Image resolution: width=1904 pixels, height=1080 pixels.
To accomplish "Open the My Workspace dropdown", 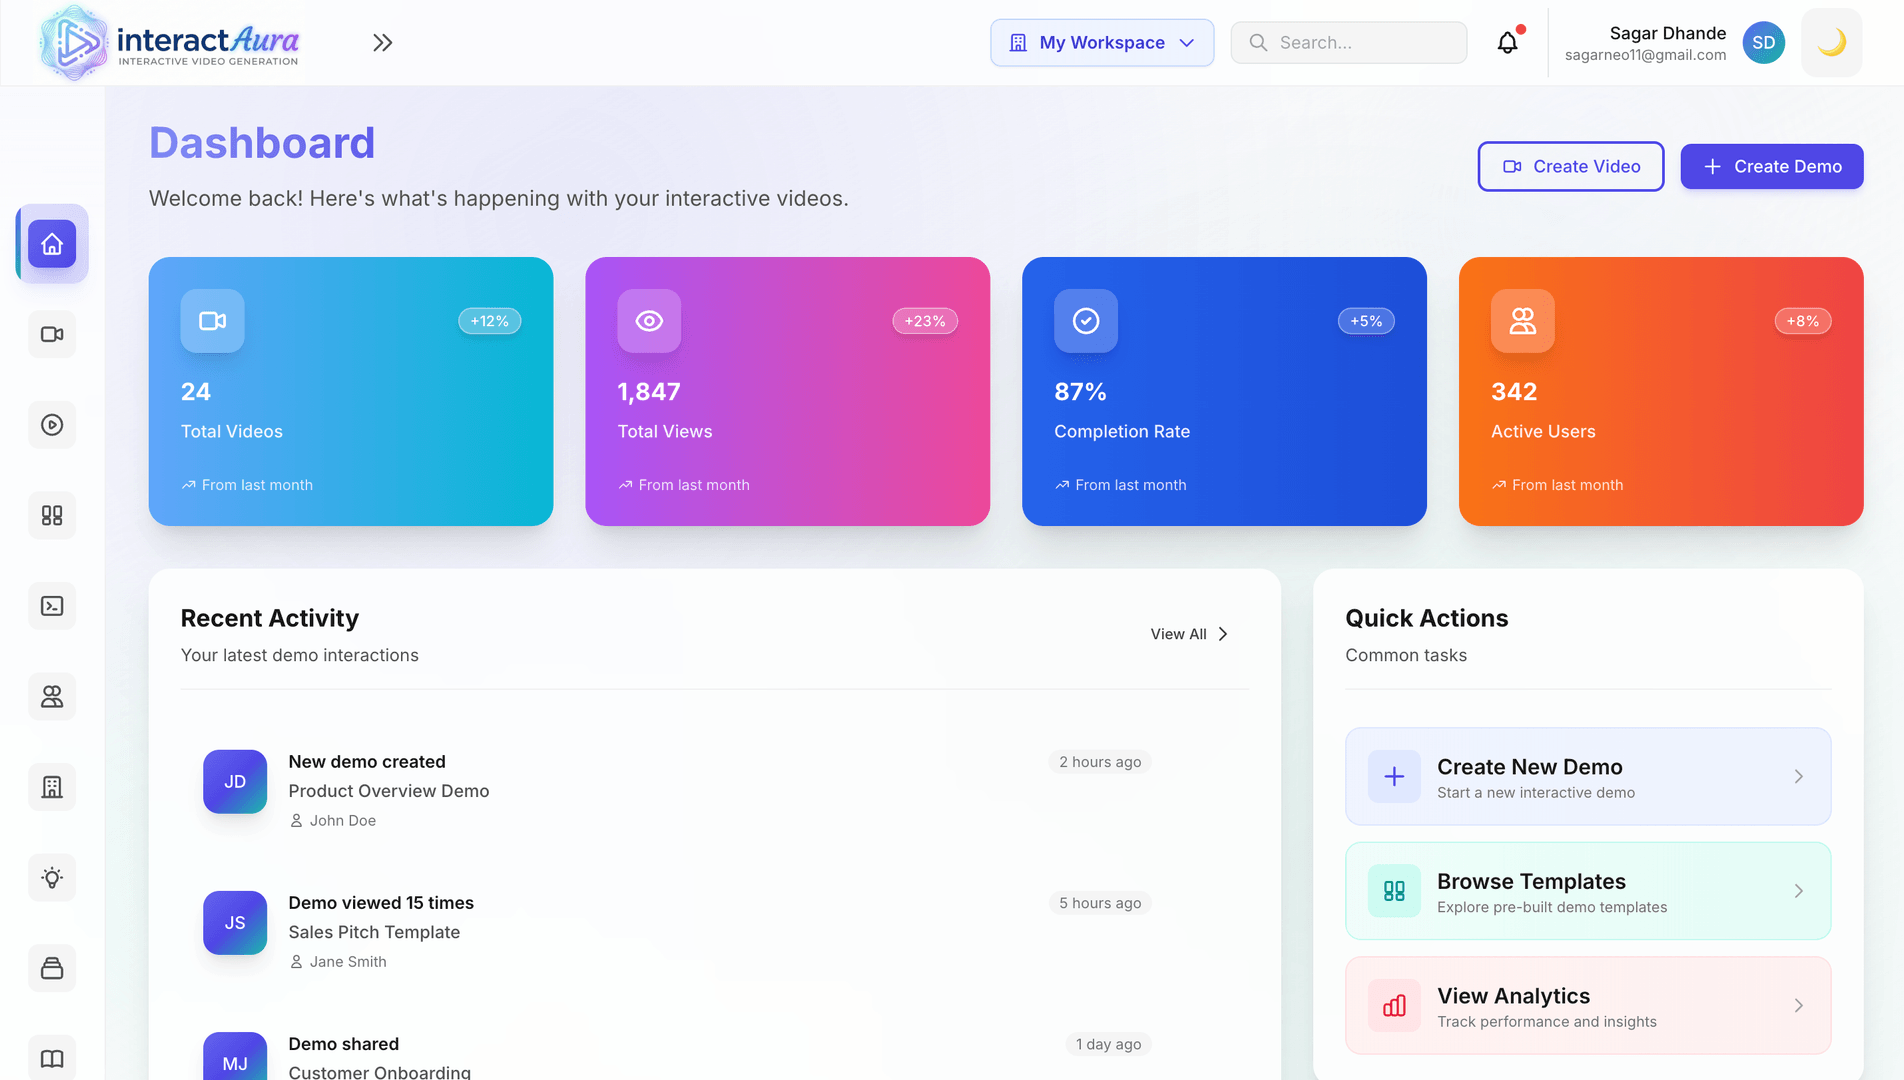I will [x=1102, y=43].
